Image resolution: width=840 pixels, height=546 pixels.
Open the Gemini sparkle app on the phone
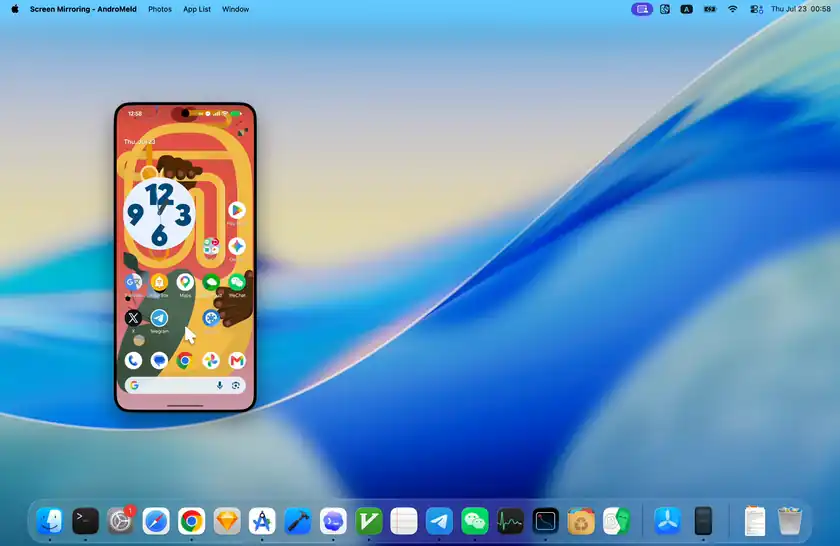tap(237, 246)
